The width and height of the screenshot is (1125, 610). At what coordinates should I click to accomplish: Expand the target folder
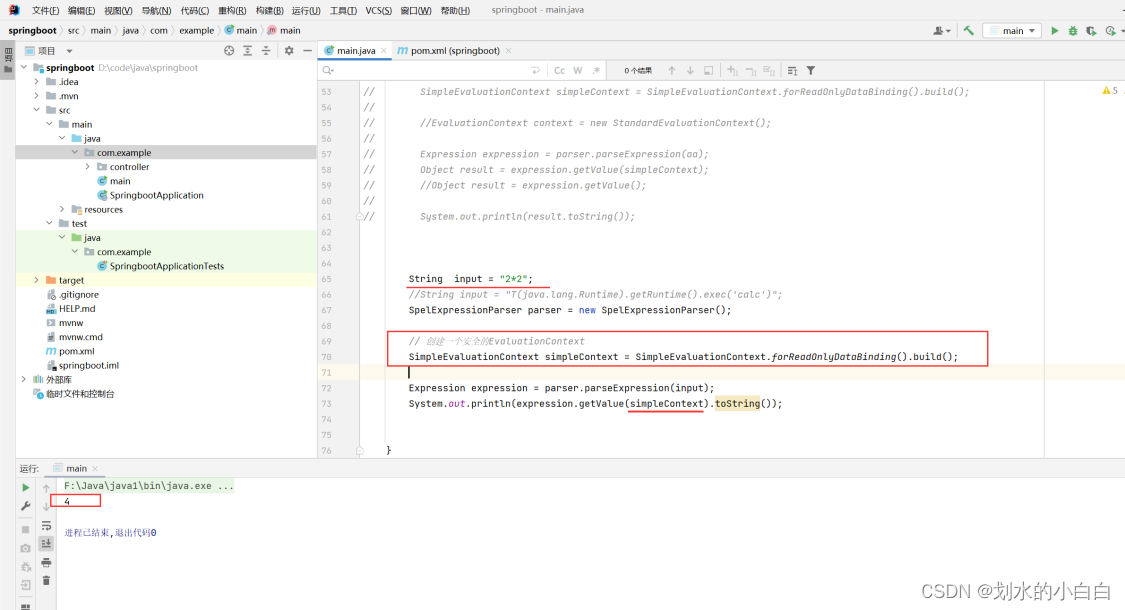[37, 280]
